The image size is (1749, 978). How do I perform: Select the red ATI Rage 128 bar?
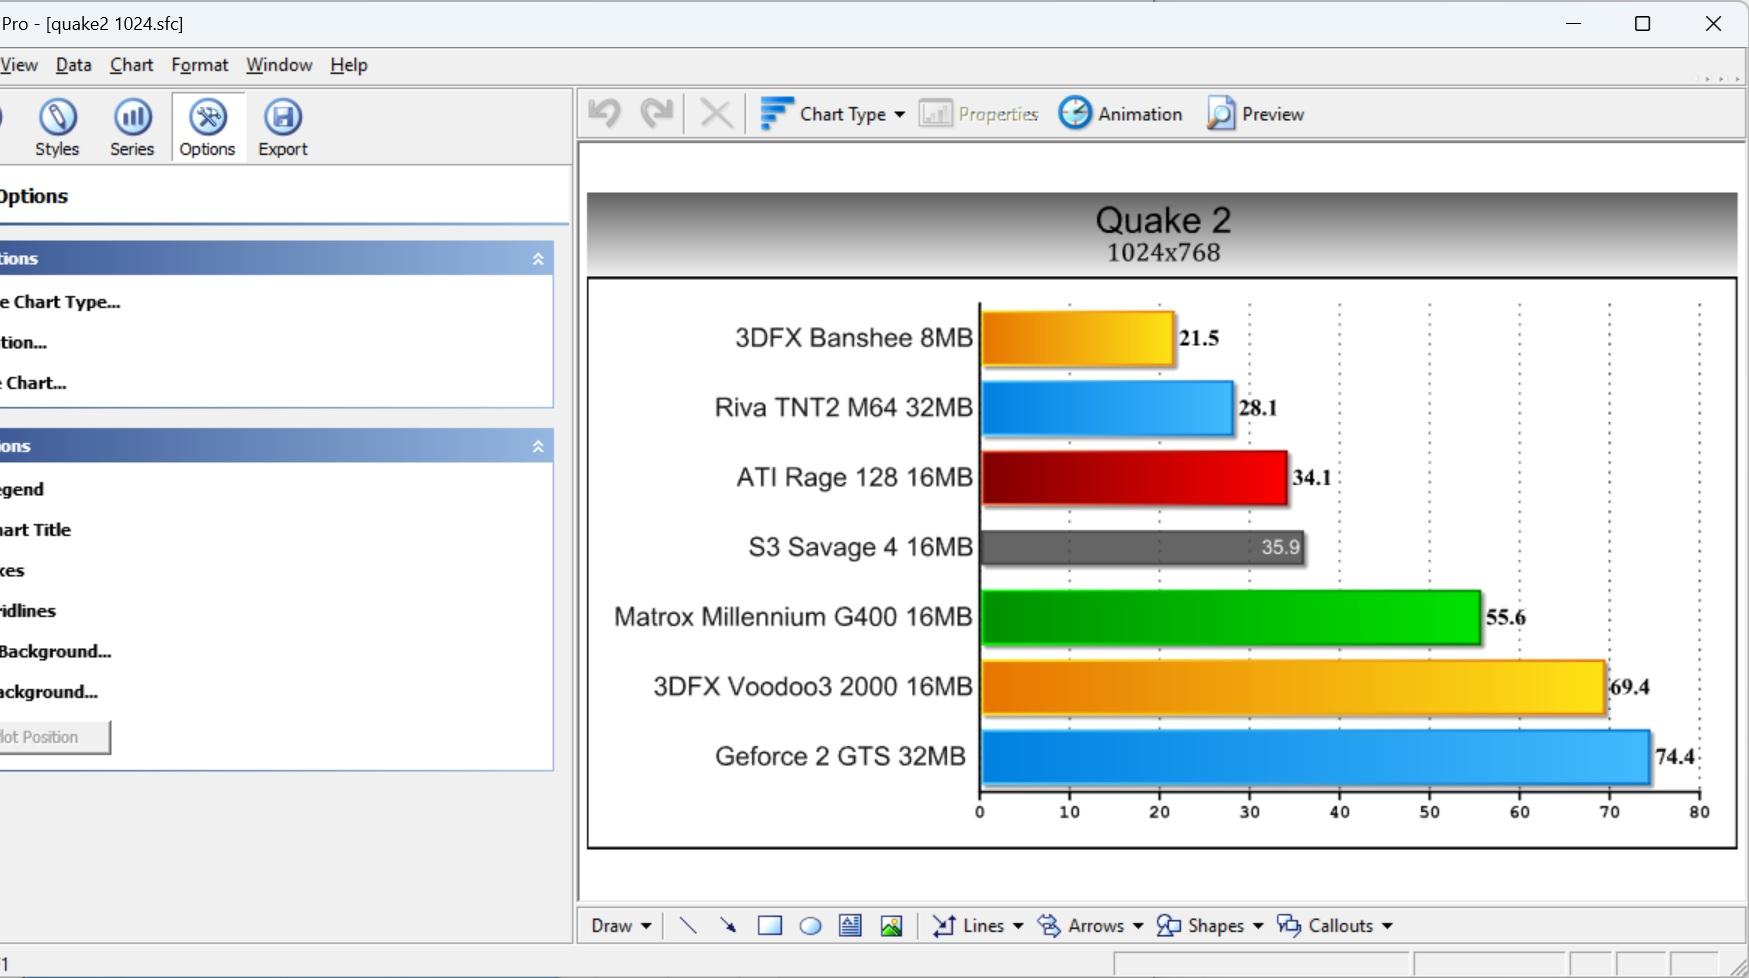1133,478
